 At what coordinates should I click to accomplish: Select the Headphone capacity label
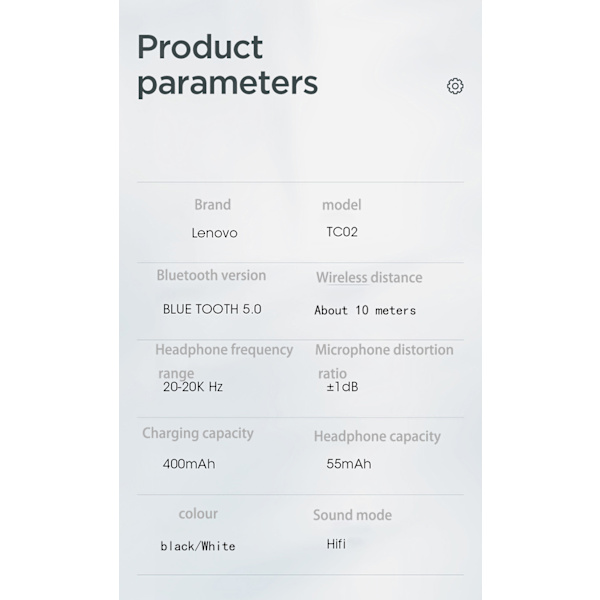tap(377, 437)
